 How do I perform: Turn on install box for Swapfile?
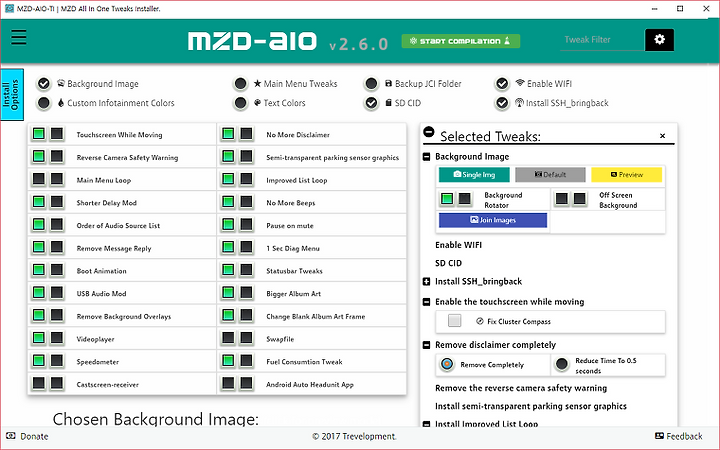tap(228, 338)
